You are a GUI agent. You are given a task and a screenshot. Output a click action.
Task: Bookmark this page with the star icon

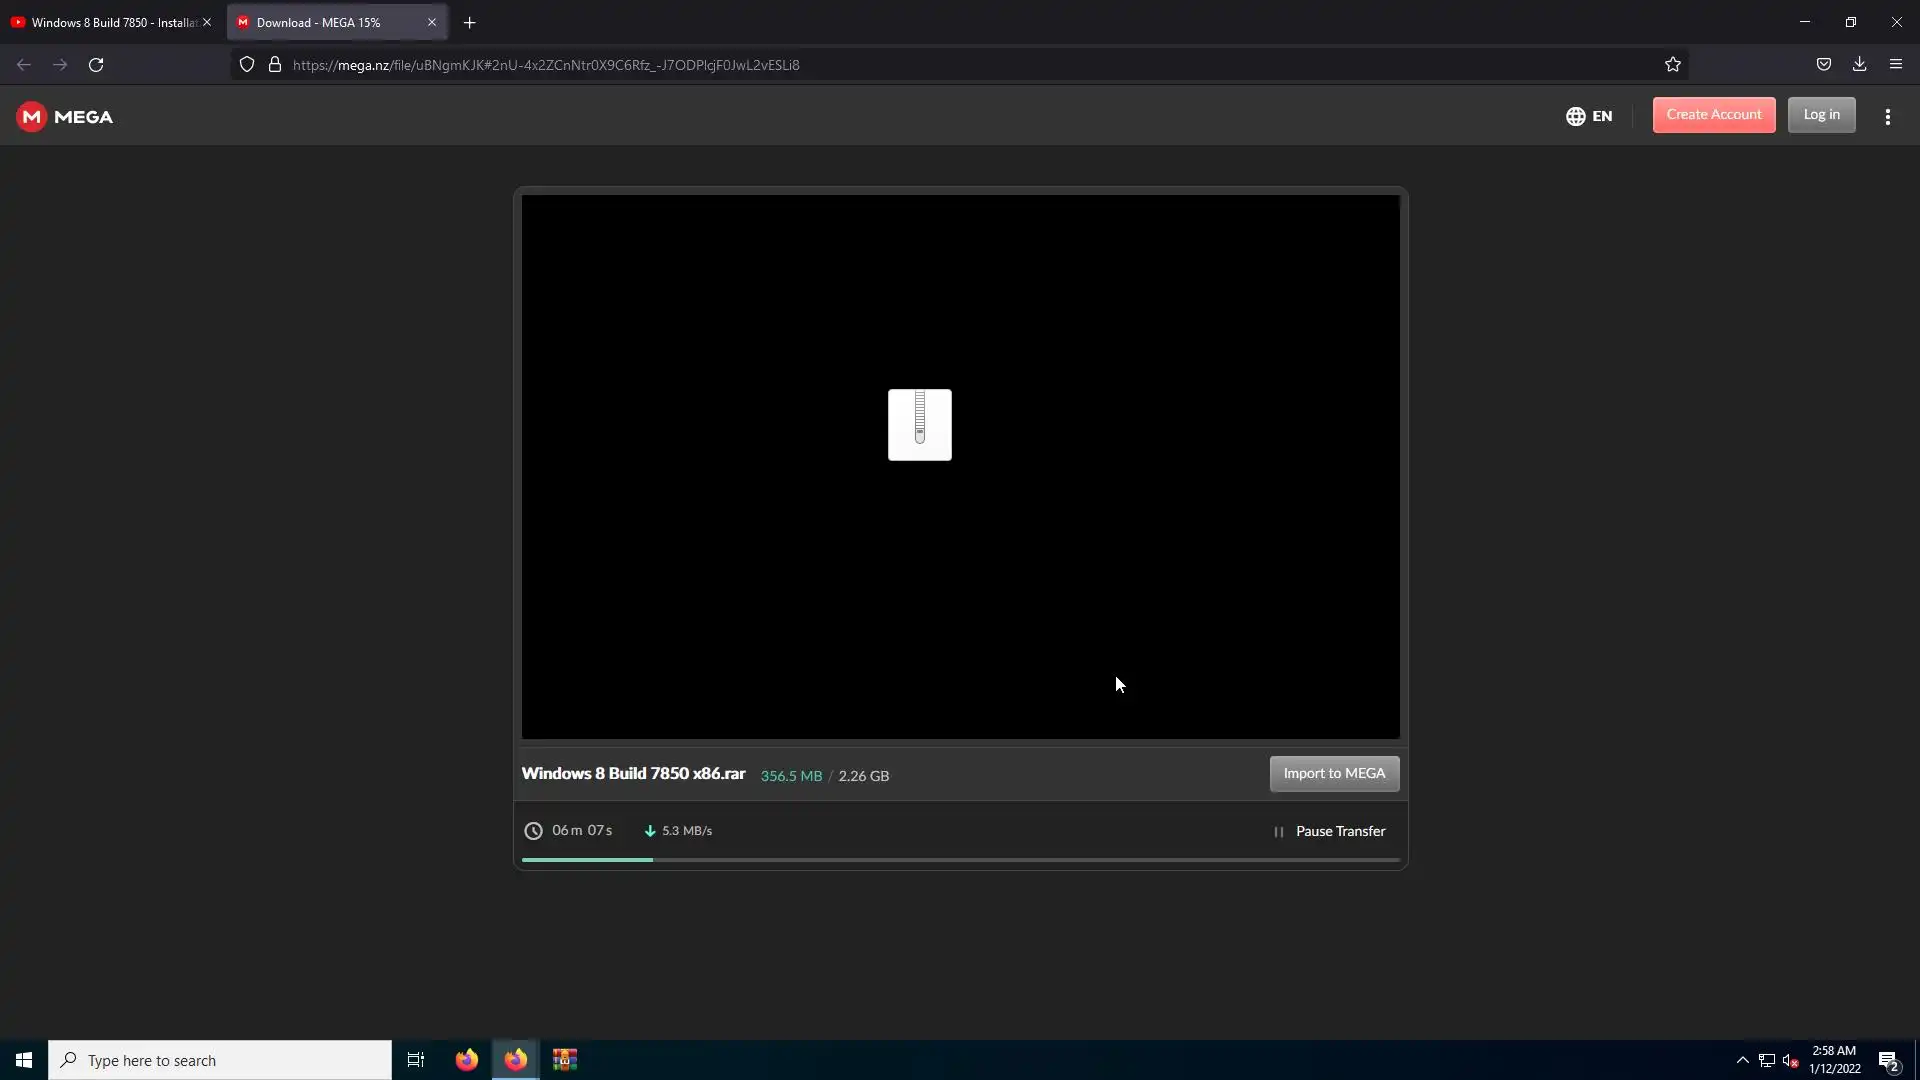pos(1673,65)
